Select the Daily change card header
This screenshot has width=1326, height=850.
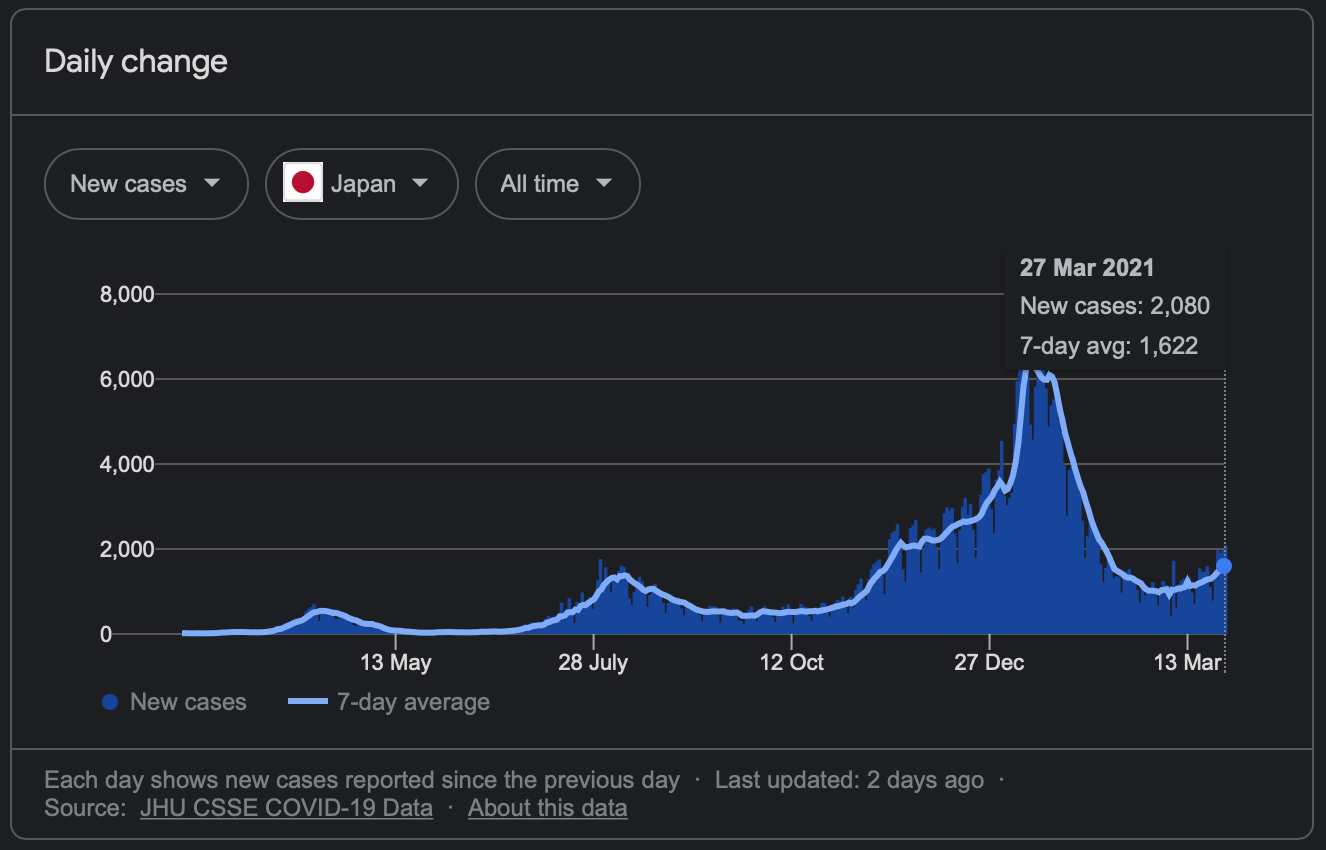pyautogui.click(x=135, y=61)
